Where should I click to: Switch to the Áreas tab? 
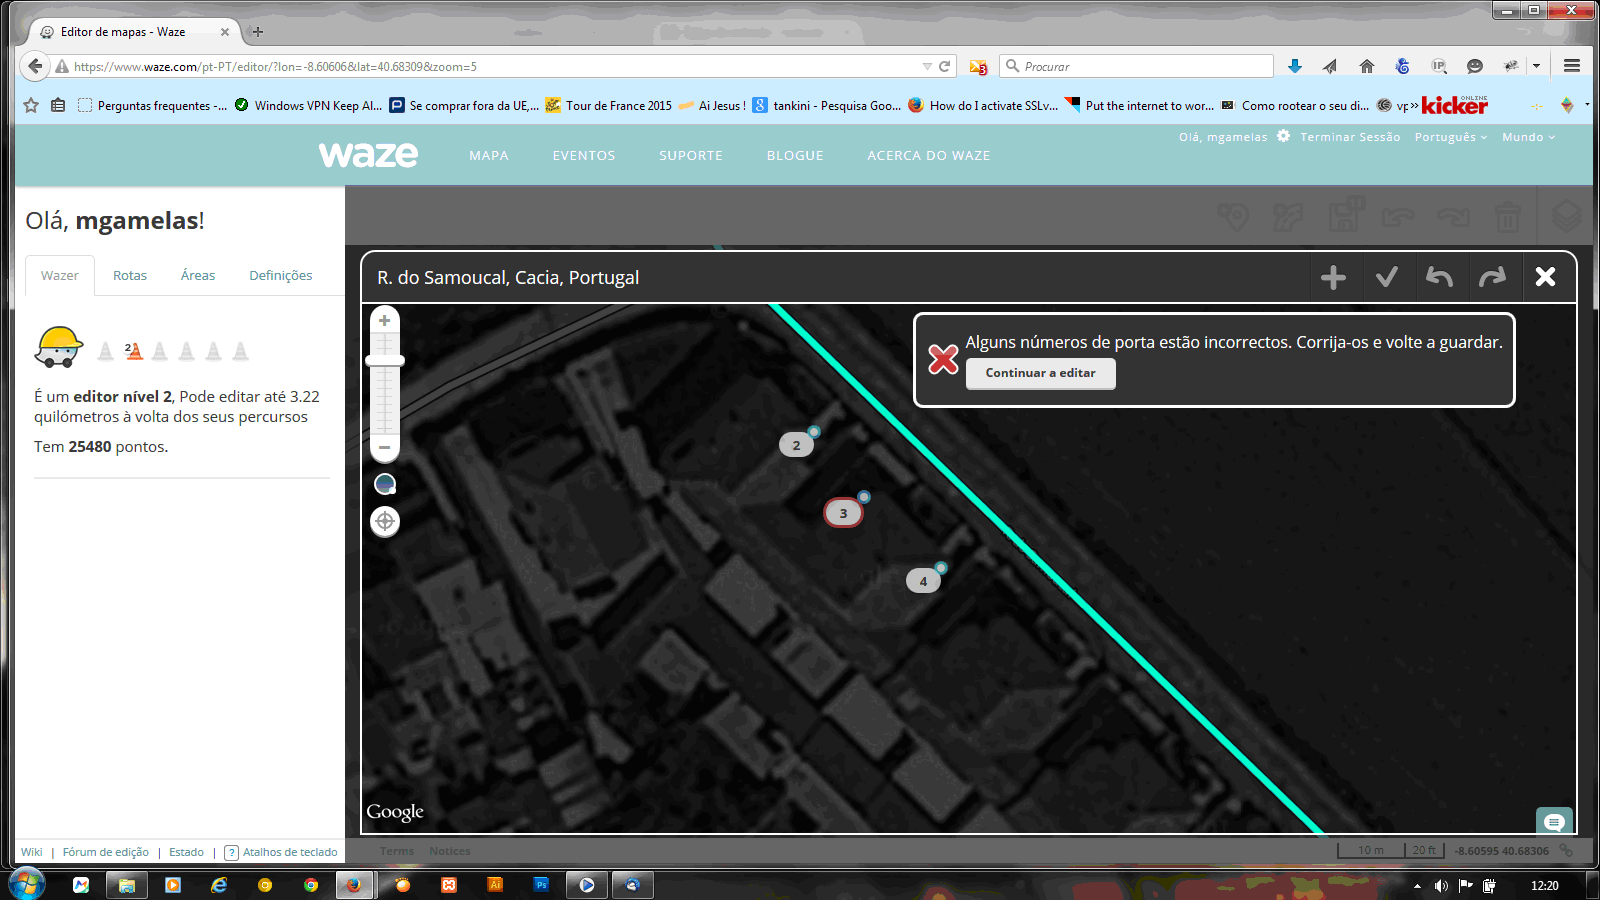(x=198, y=275)
